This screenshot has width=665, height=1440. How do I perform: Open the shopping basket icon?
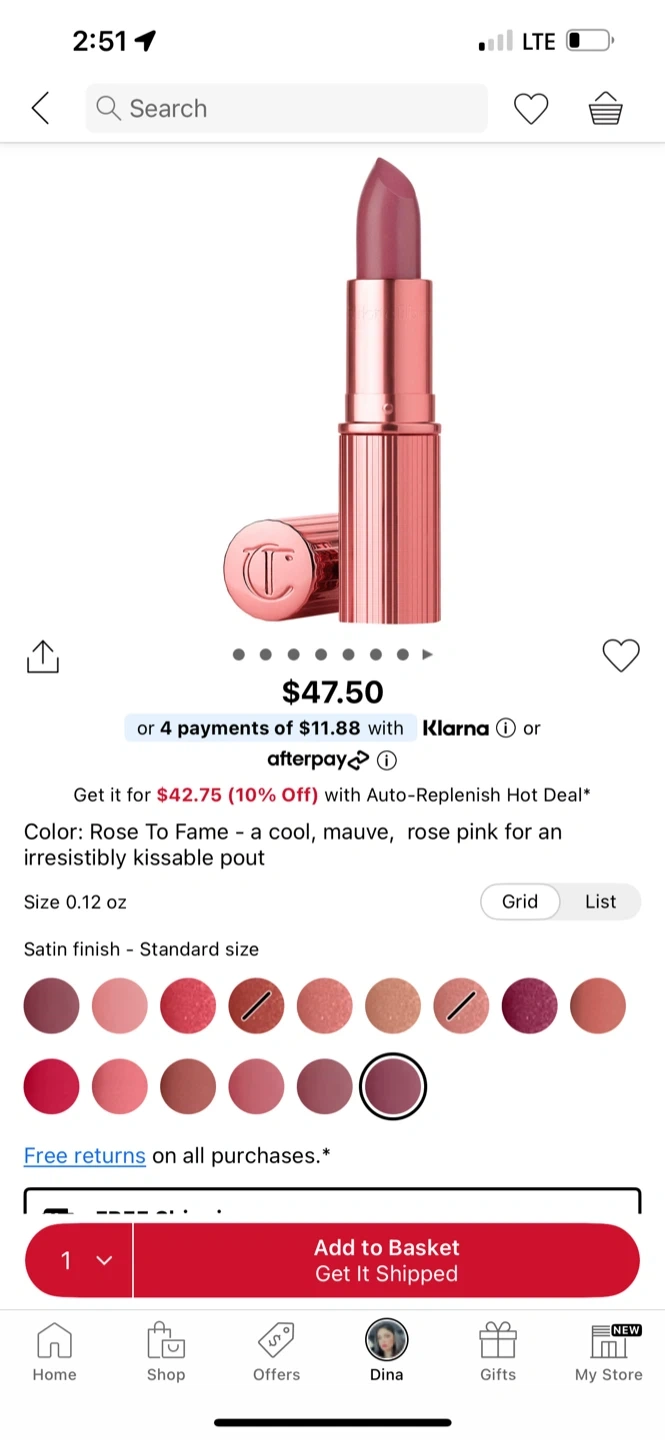(x=605, y=108)
